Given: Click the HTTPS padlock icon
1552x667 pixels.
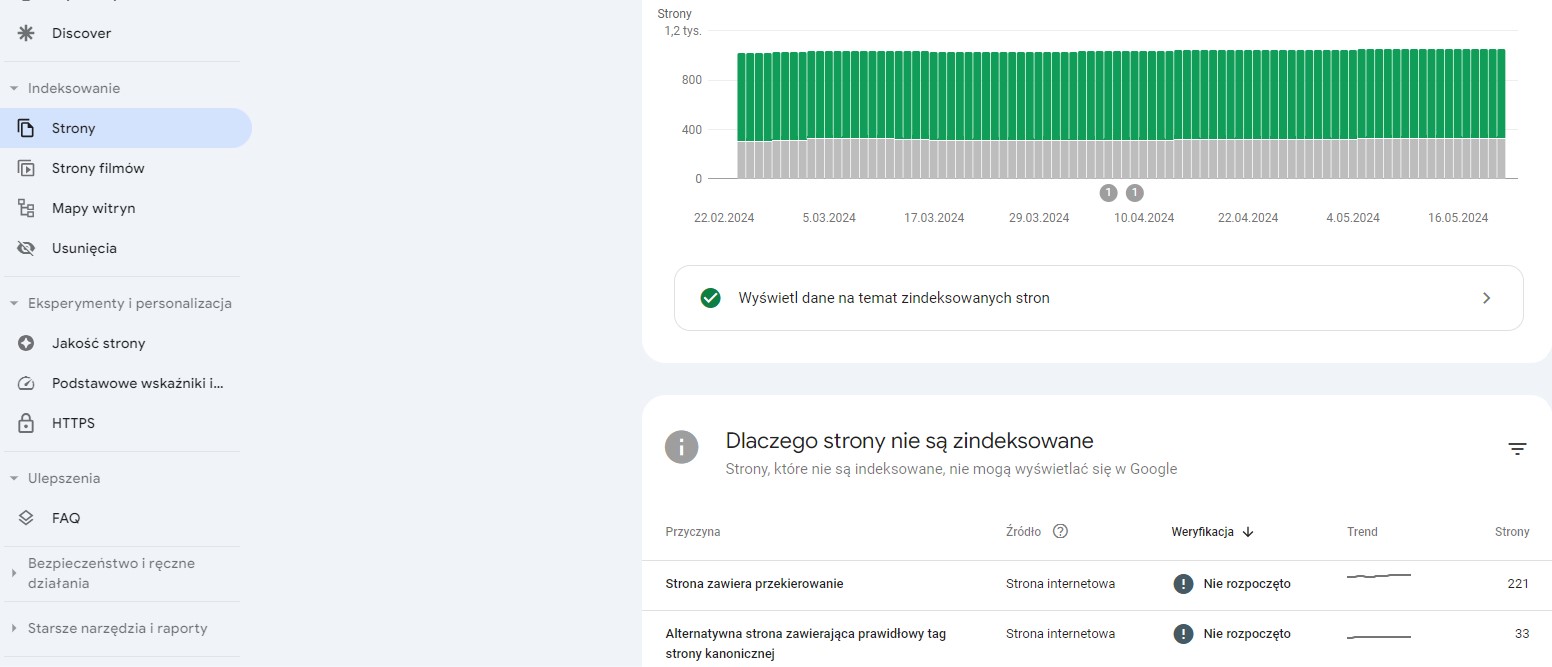Looking at the screenshot, I should pos(27,423).
